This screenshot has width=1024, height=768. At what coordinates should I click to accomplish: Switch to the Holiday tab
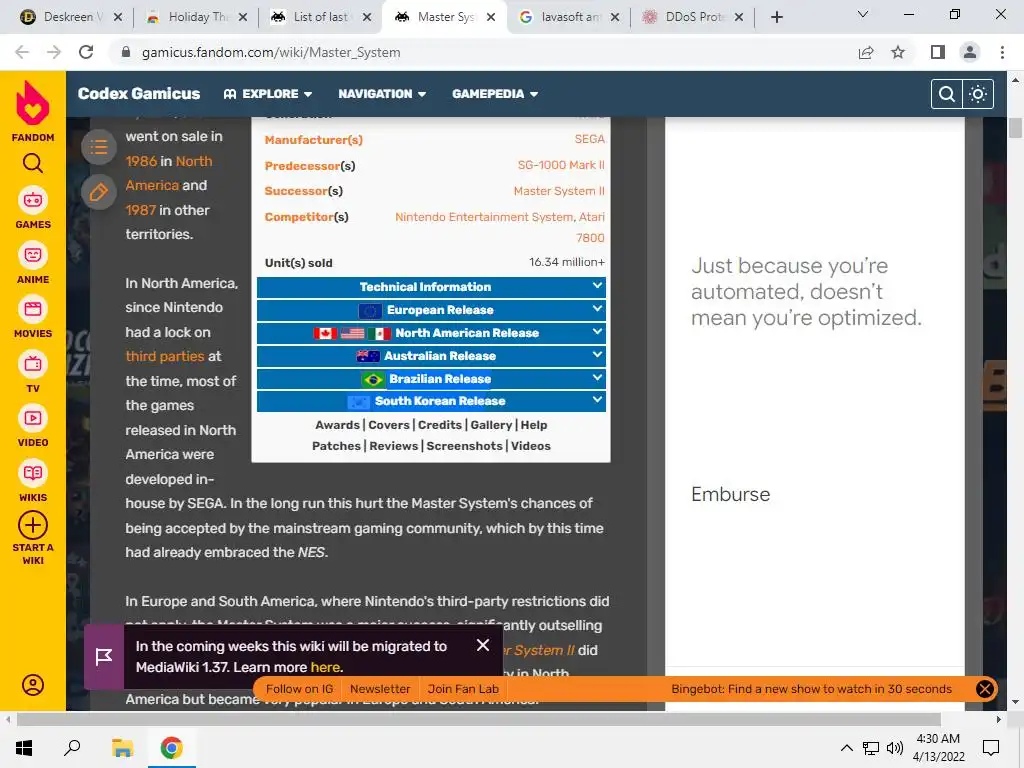[x=196, y=17]
